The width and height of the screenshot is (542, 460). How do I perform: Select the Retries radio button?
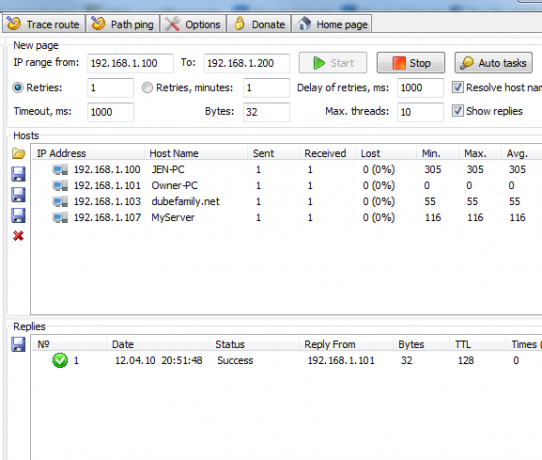pos(18,88)
